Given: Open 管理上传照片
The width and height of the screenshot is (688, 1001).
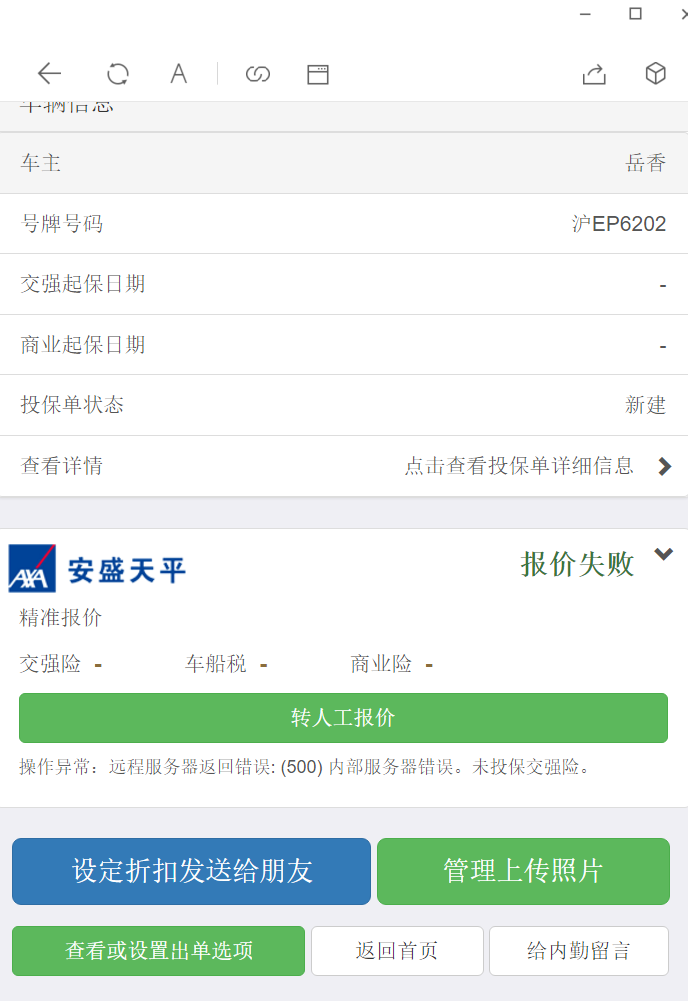Looking at the screenshot, I should (523, 871).
